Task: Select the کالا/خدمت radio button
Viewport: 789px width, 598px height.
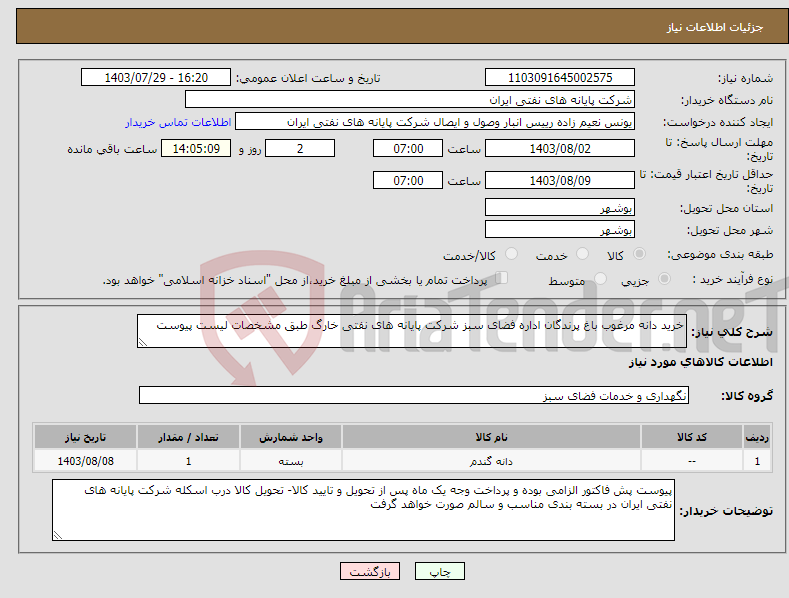Action: pyautogui.click(x=511, y=254)
